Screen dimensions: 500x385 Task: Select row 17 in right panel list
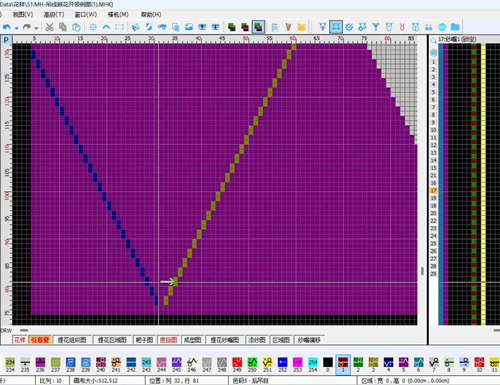433,191
